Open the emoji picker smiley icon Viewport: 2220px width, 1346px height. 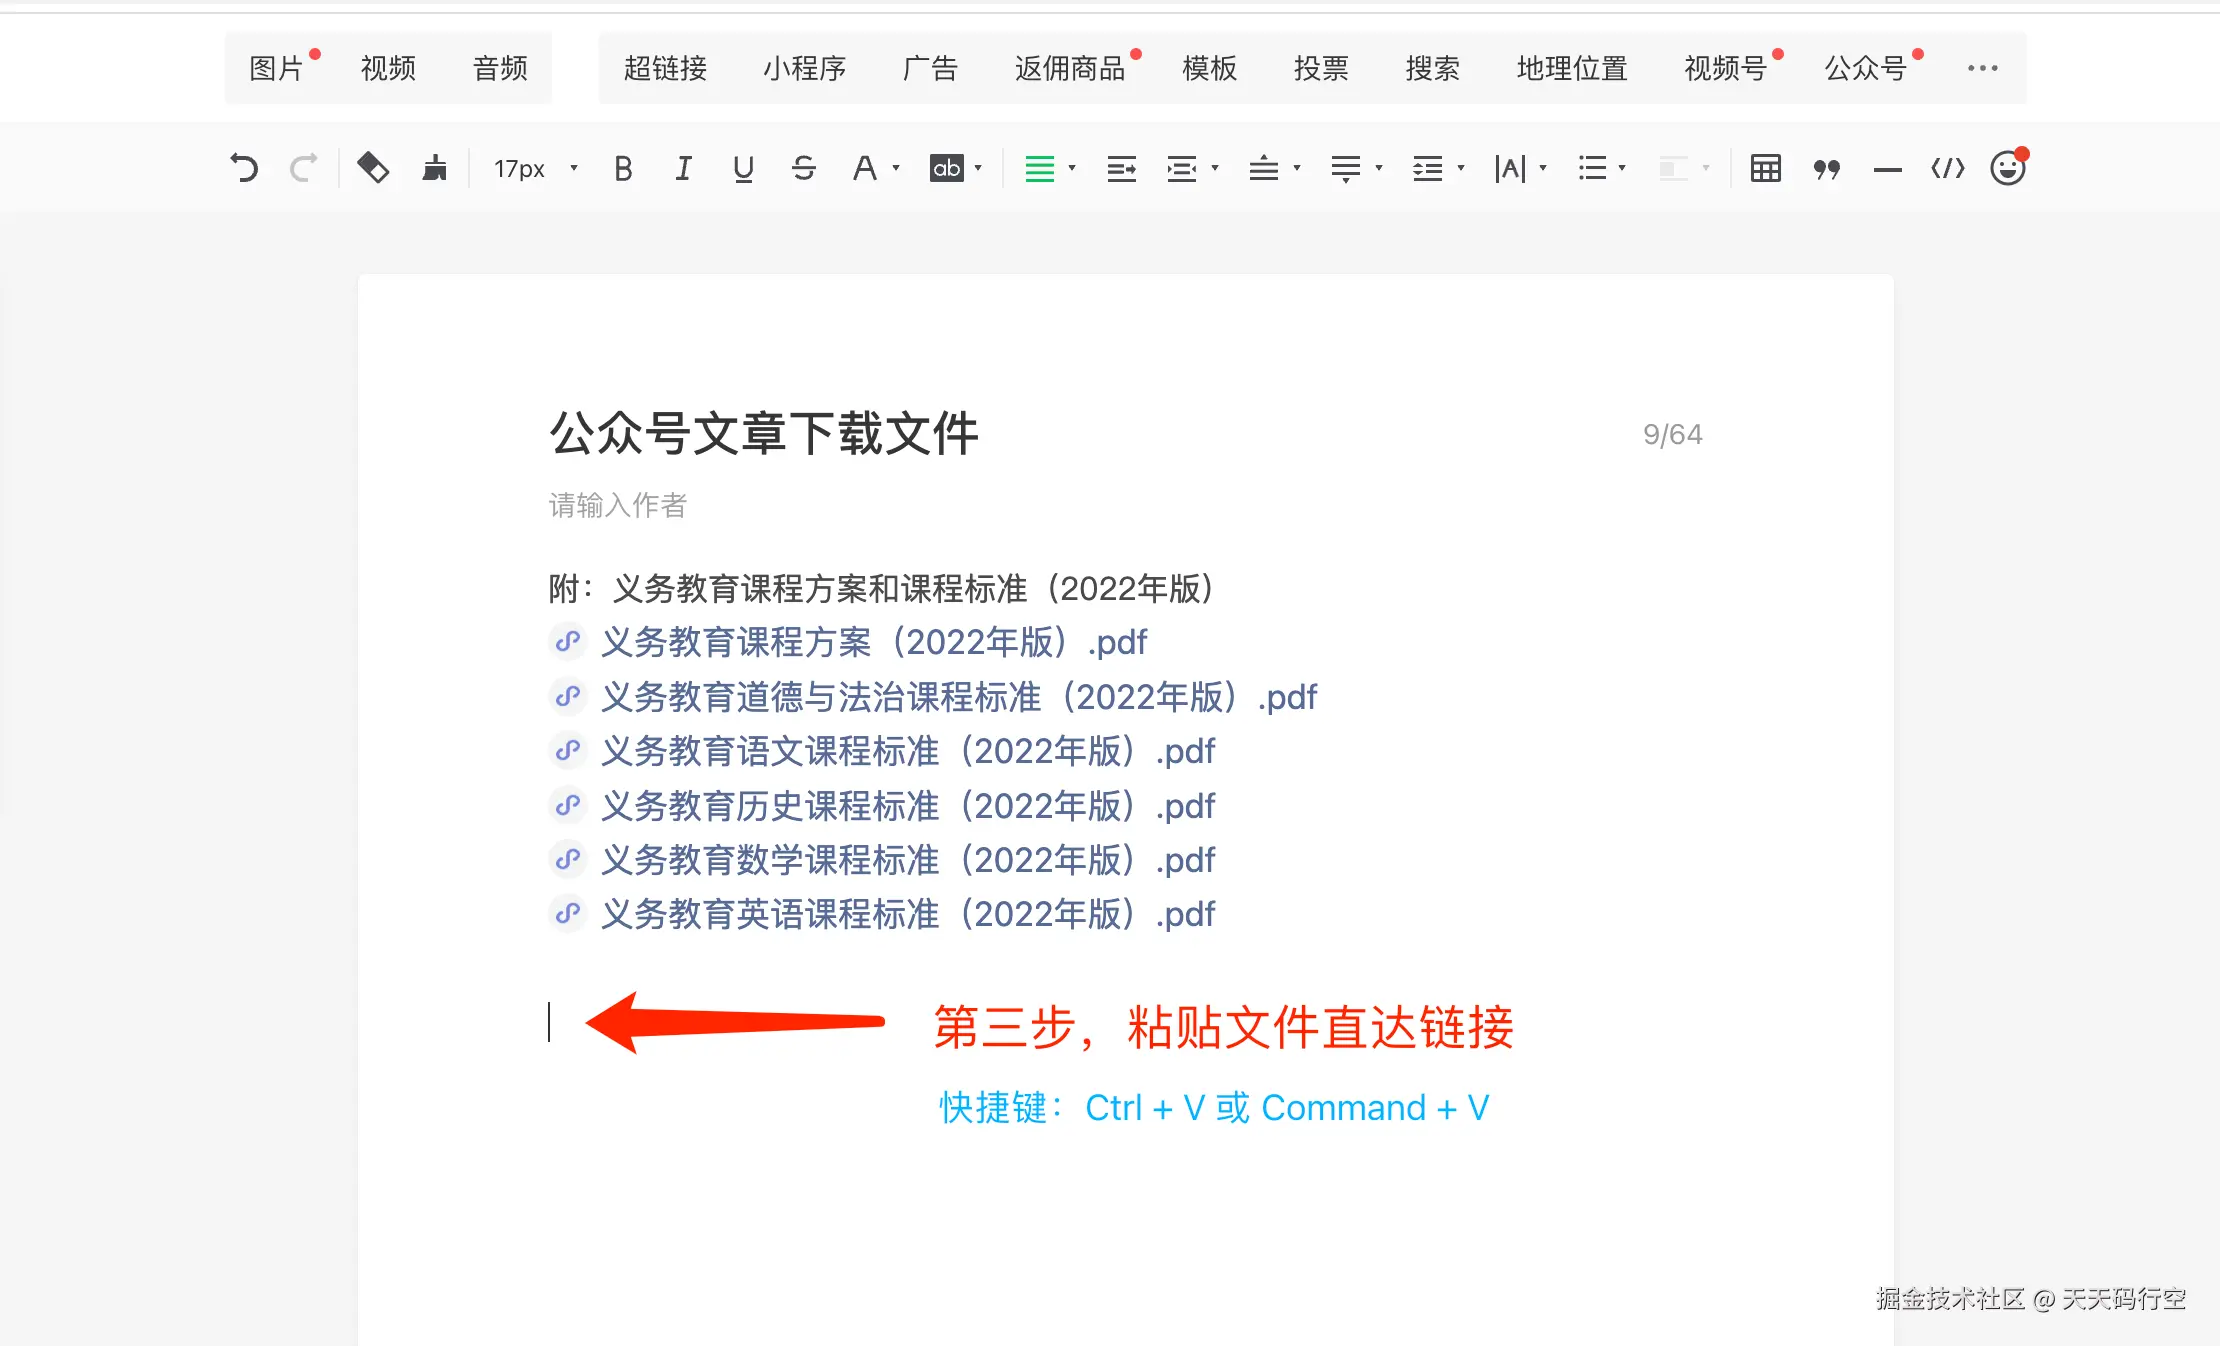point(2007,168)
